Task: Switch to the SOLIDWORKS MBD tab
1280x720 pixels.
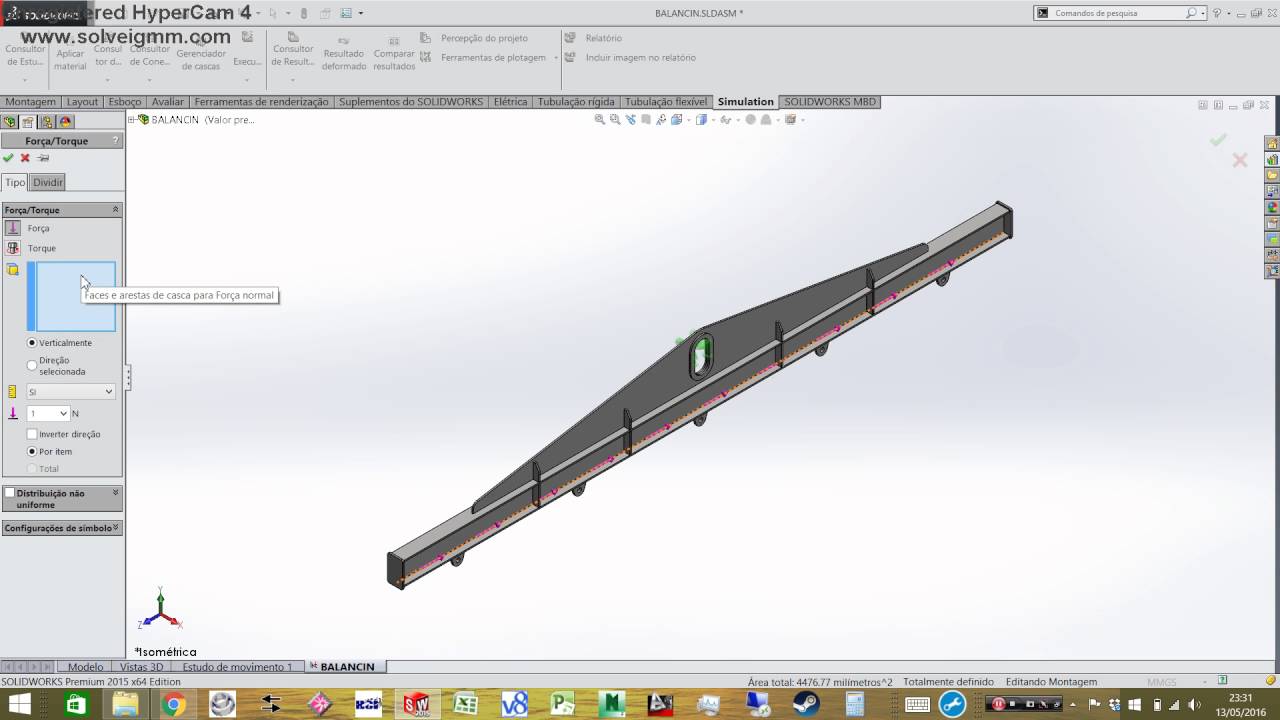Action: (x=830, y=102)
